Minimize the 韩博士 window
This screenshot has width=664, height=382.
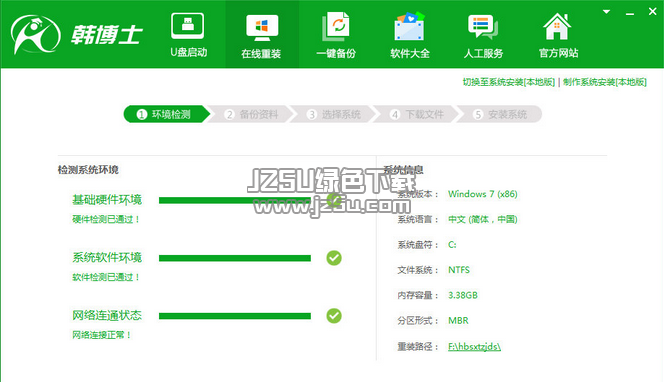[x=630, y=13]
